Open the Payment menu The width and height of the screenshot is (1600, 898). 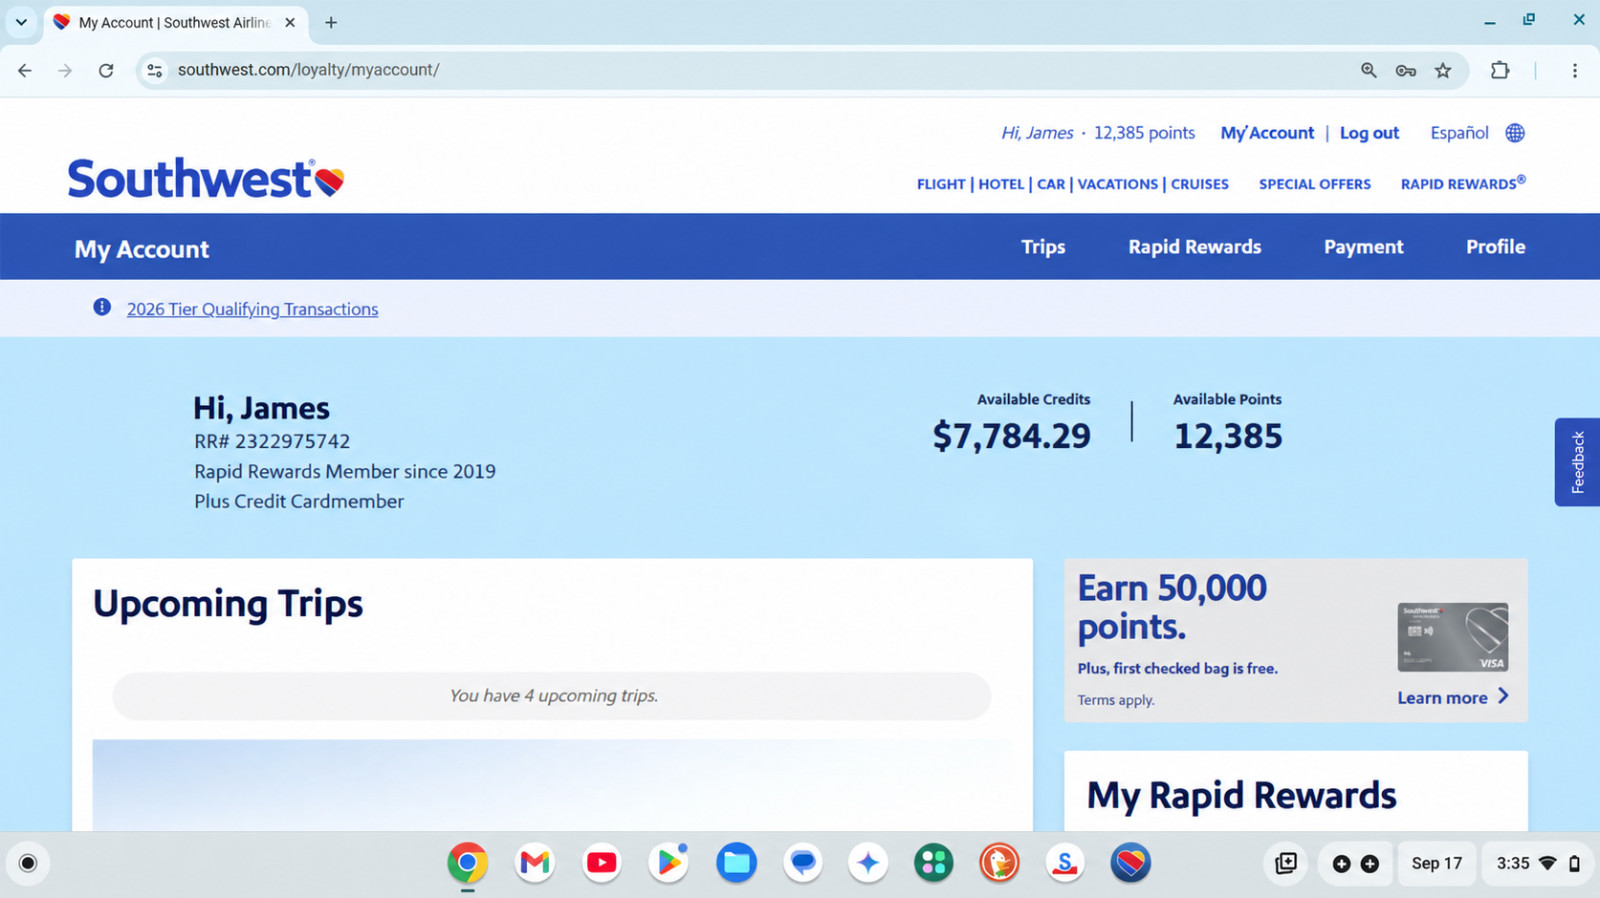pyautogui.click(x=1364, y=247)
